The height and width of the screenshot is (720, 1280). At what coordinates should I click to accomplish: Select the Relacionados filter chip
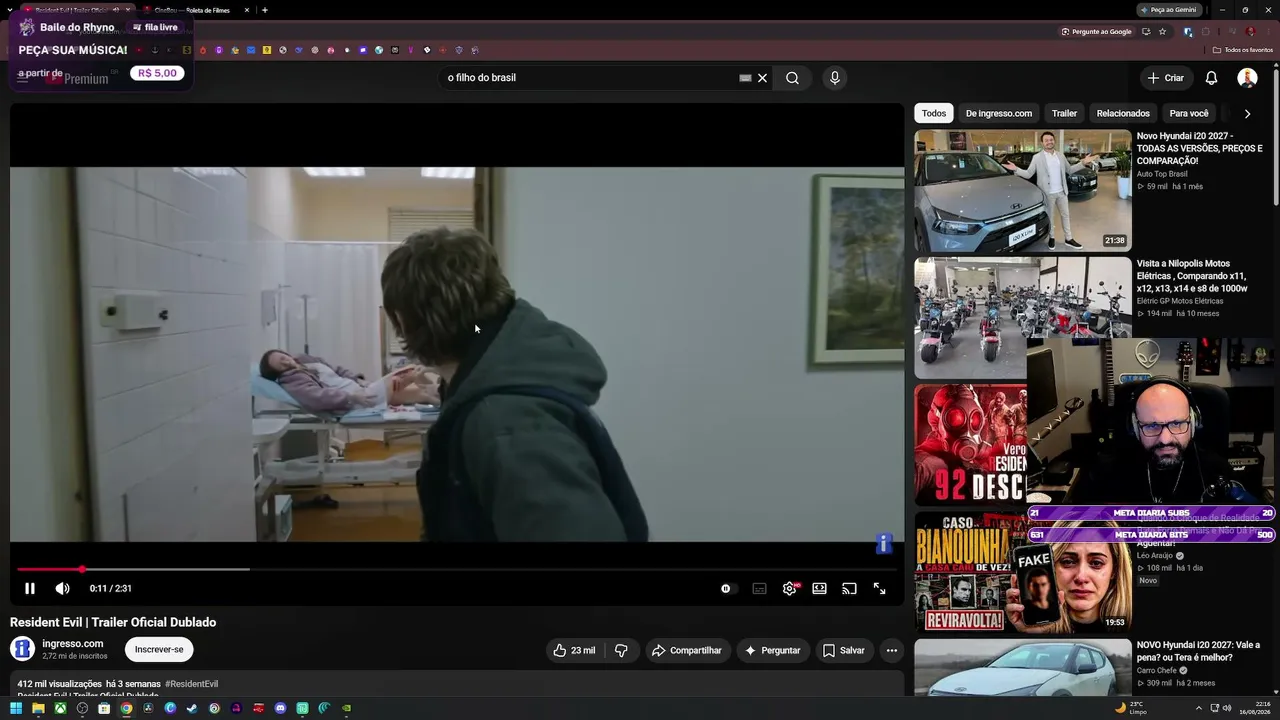1123,113
